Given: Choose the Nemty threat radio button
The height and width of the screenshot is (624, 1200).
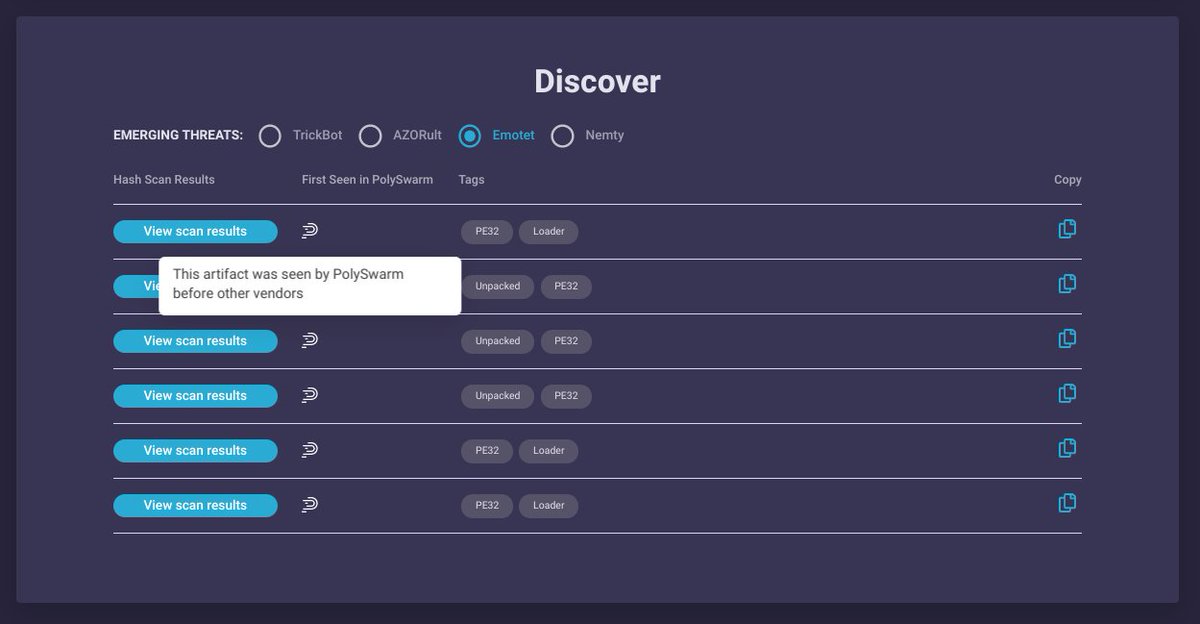Looking at the screenshot, I should [563, 136].
